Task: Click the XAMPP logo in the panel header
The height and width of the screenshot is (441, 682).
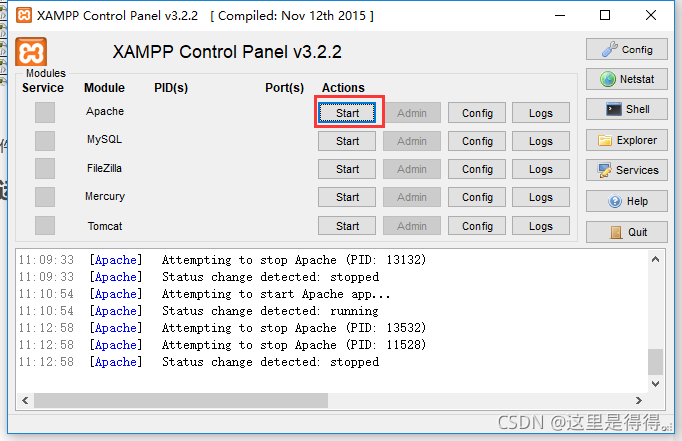Action: click(31, 52)
